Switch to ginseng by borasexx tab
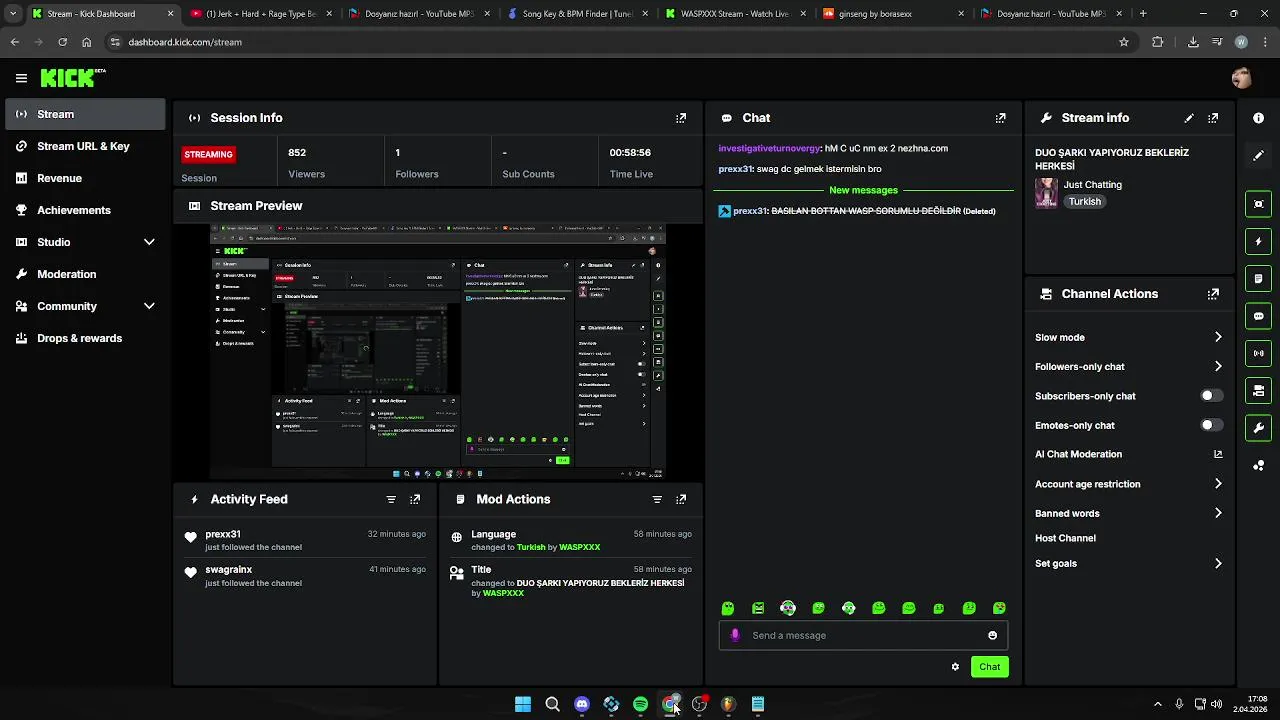1280x720 pixels. click(x=892, y=14)
